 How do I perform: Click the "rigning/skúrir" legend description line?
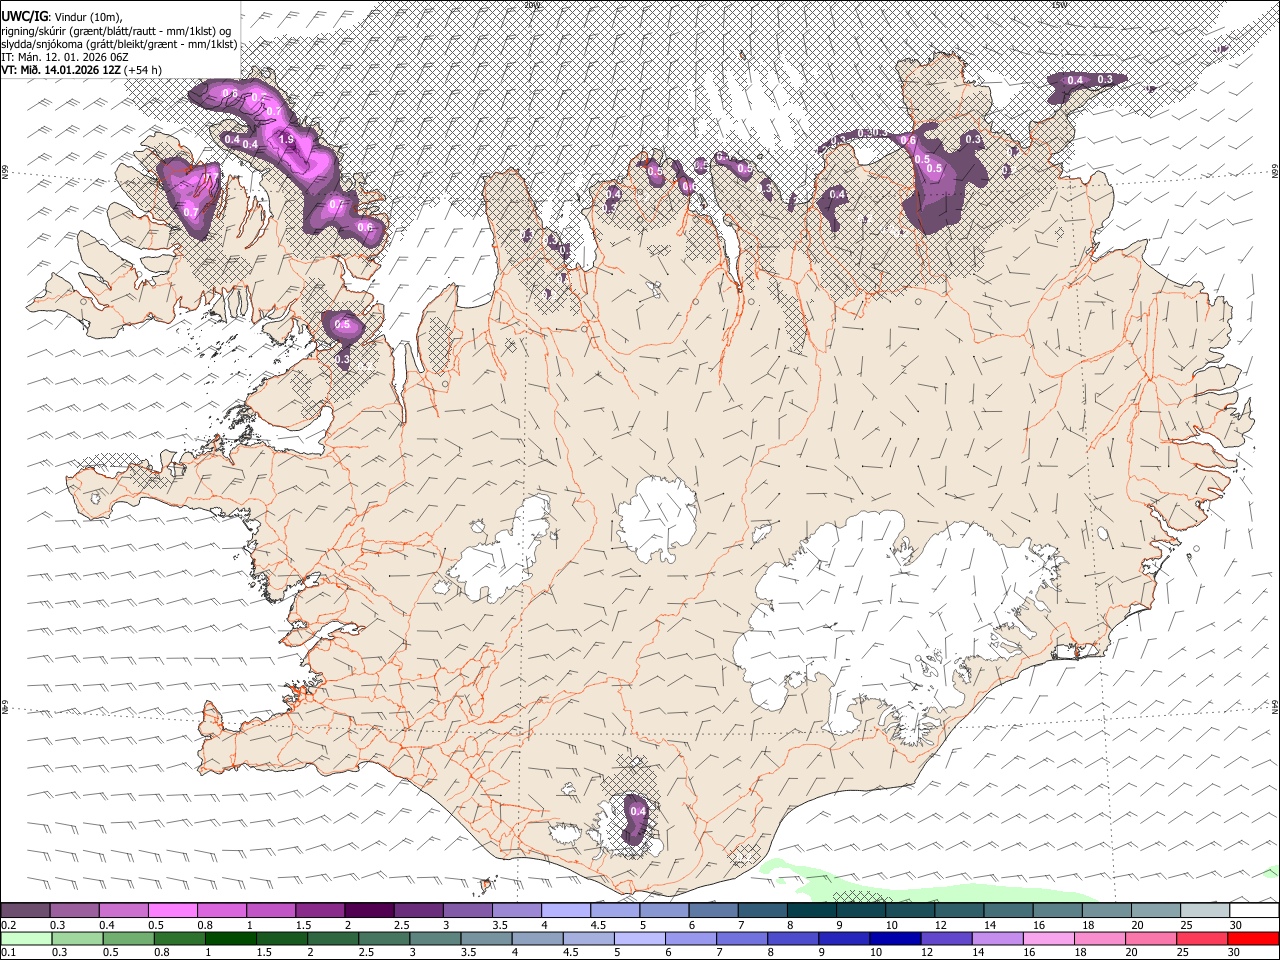116,31
